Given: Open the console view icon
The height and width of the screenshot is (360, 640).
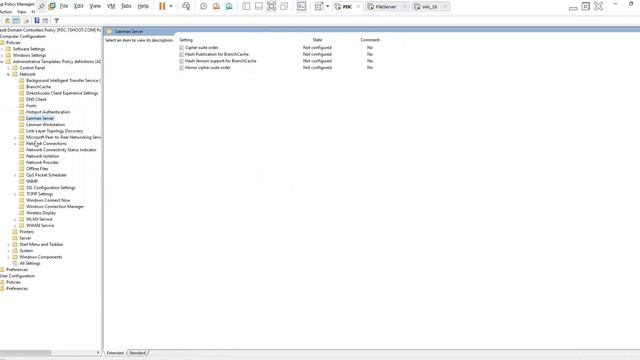Looking at the screenshot, I should [302, 6].
